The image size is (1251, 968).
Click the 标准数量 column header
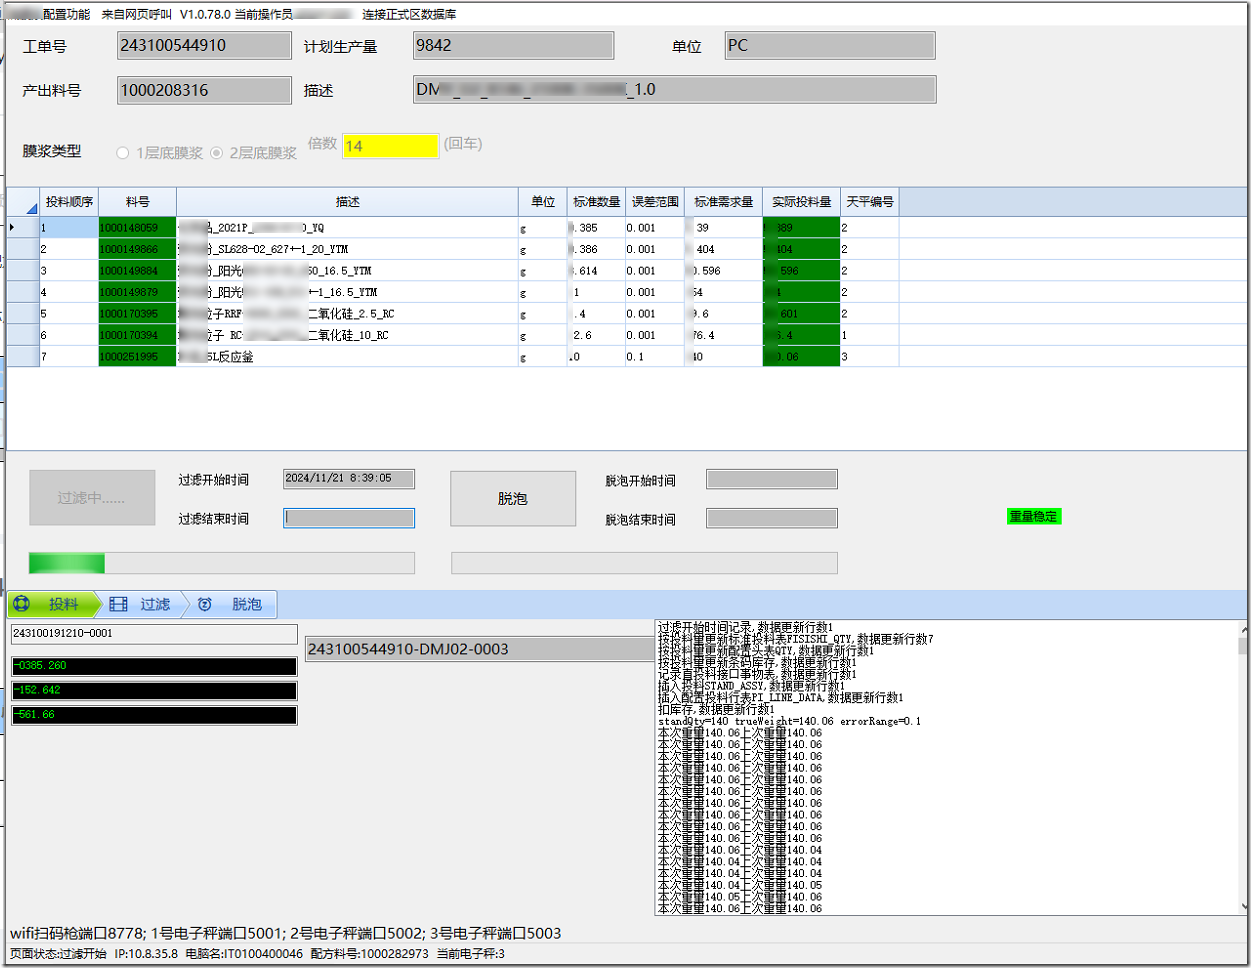(596, 202)
